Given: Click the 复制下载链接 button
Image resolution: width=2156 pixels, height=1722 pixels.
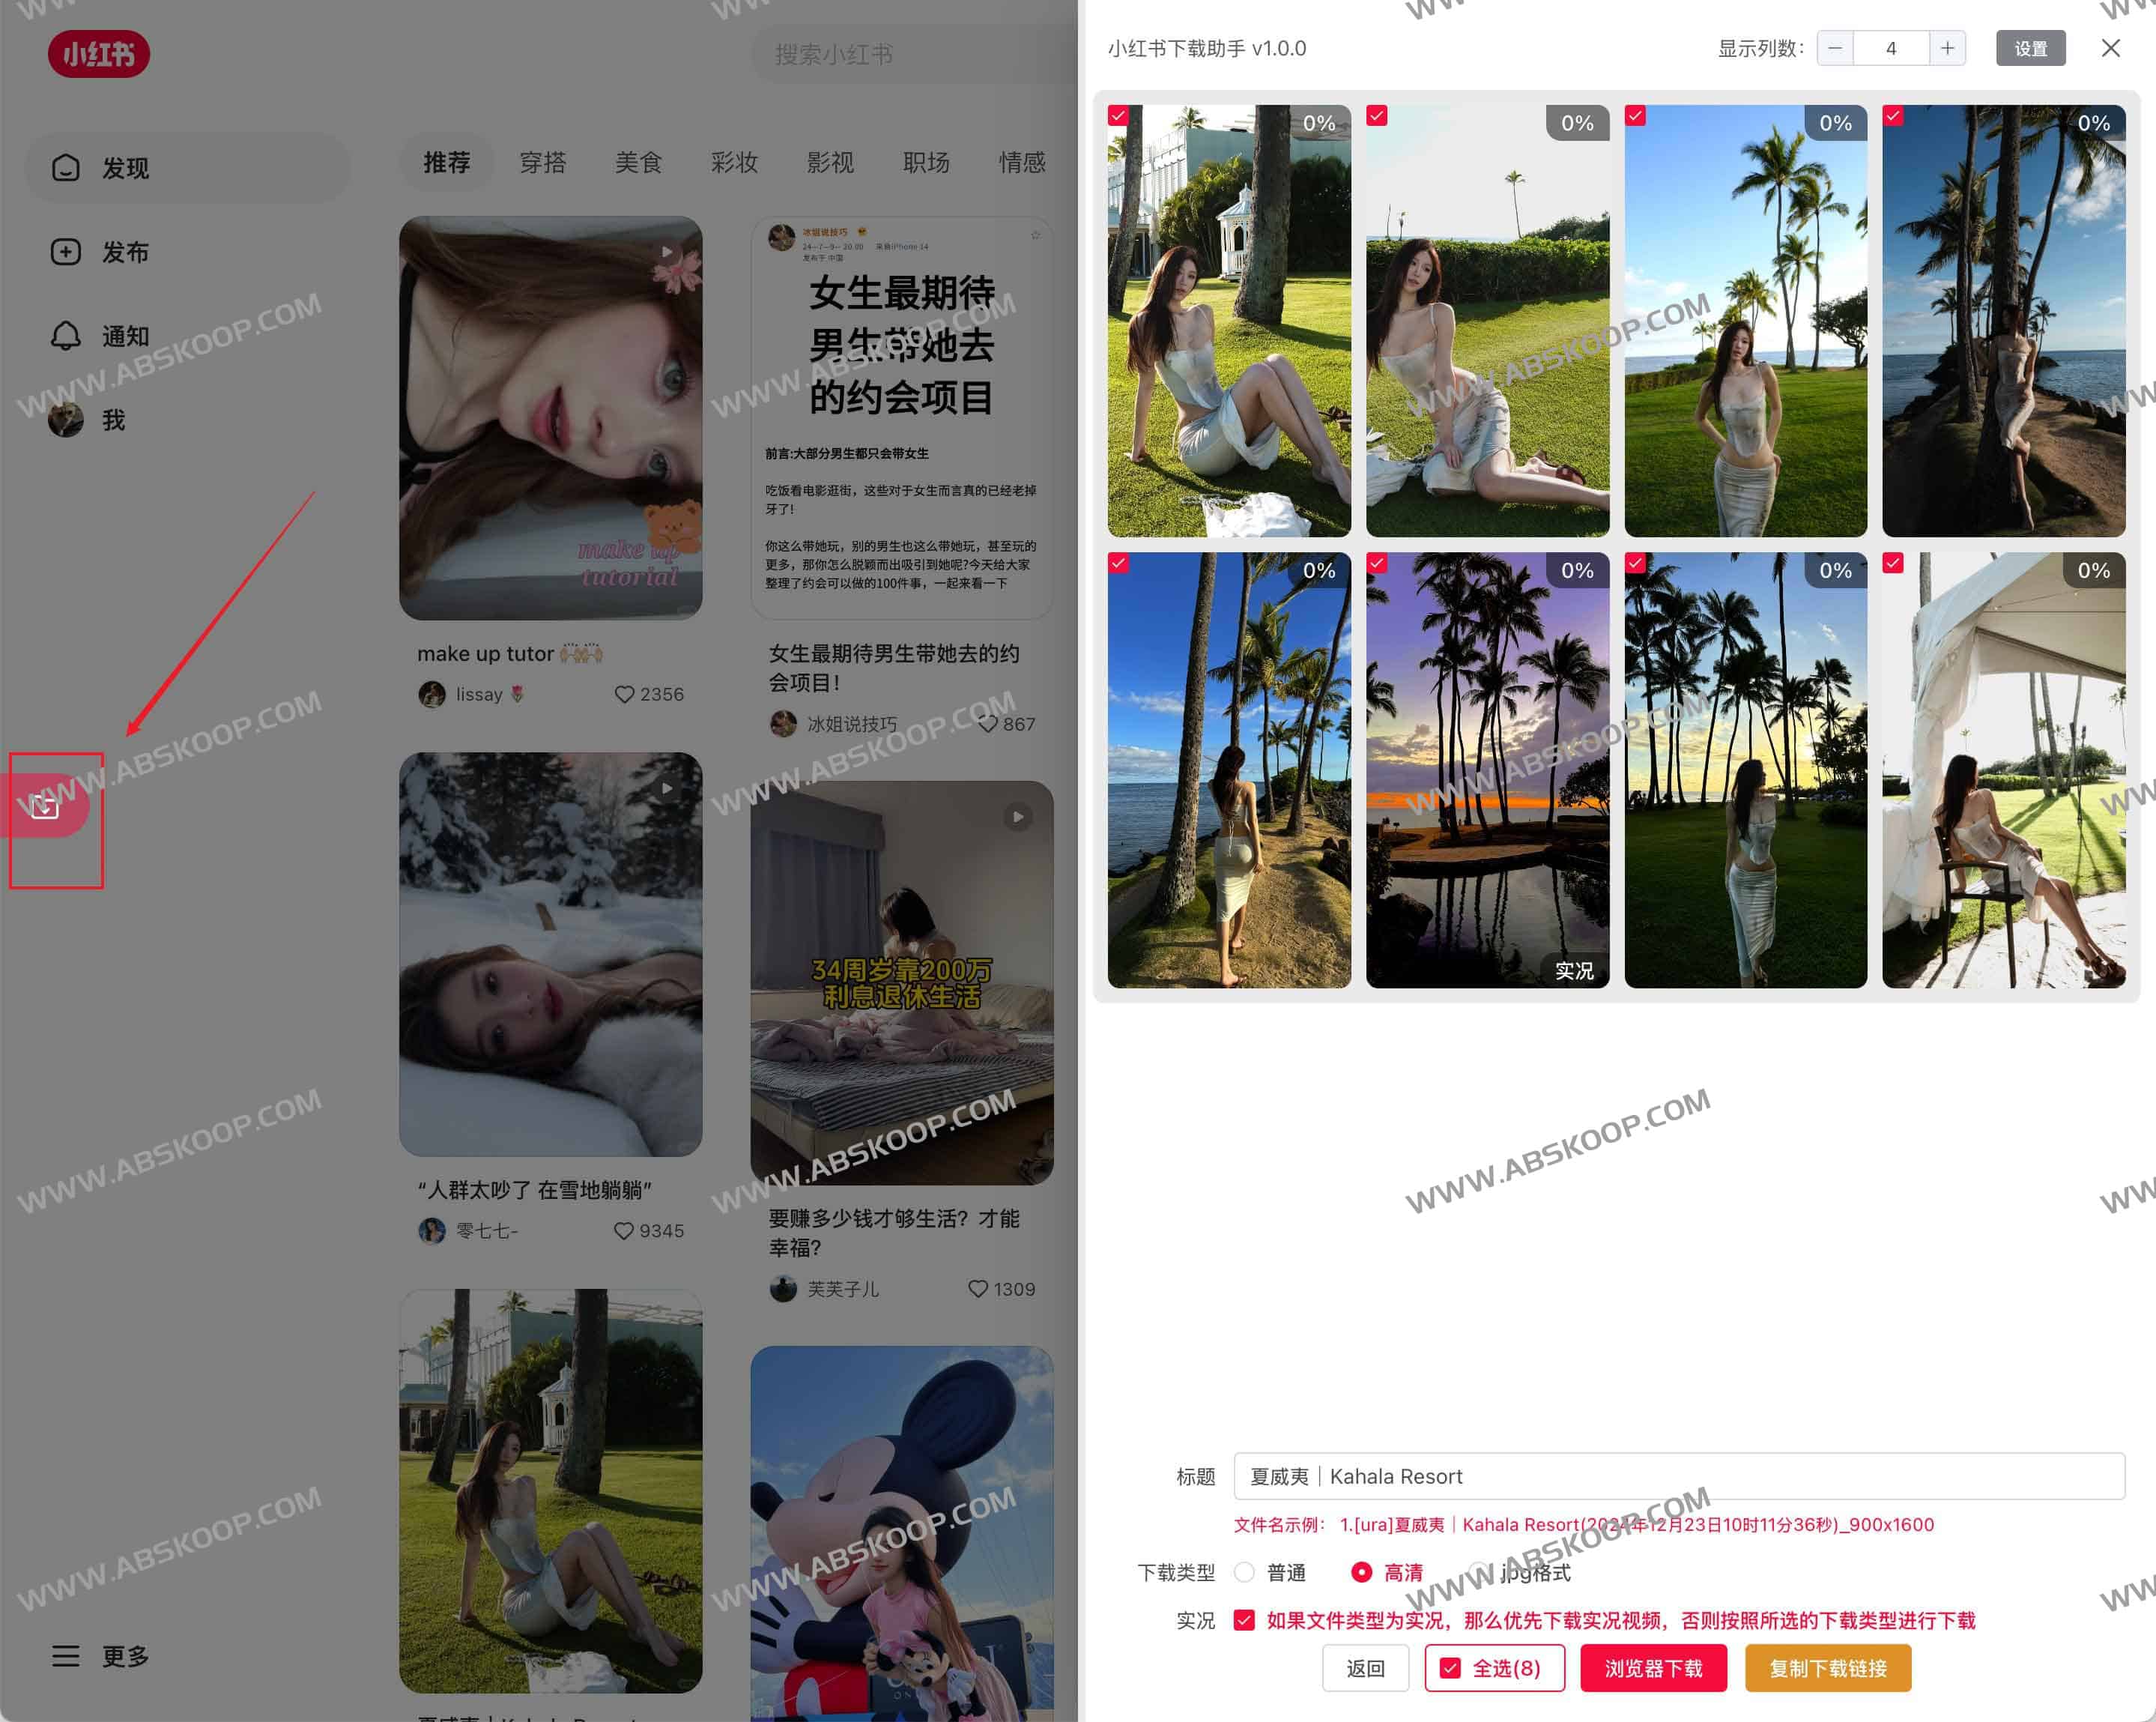Looking at the screenshot, I should (x=1827, y=1668).
